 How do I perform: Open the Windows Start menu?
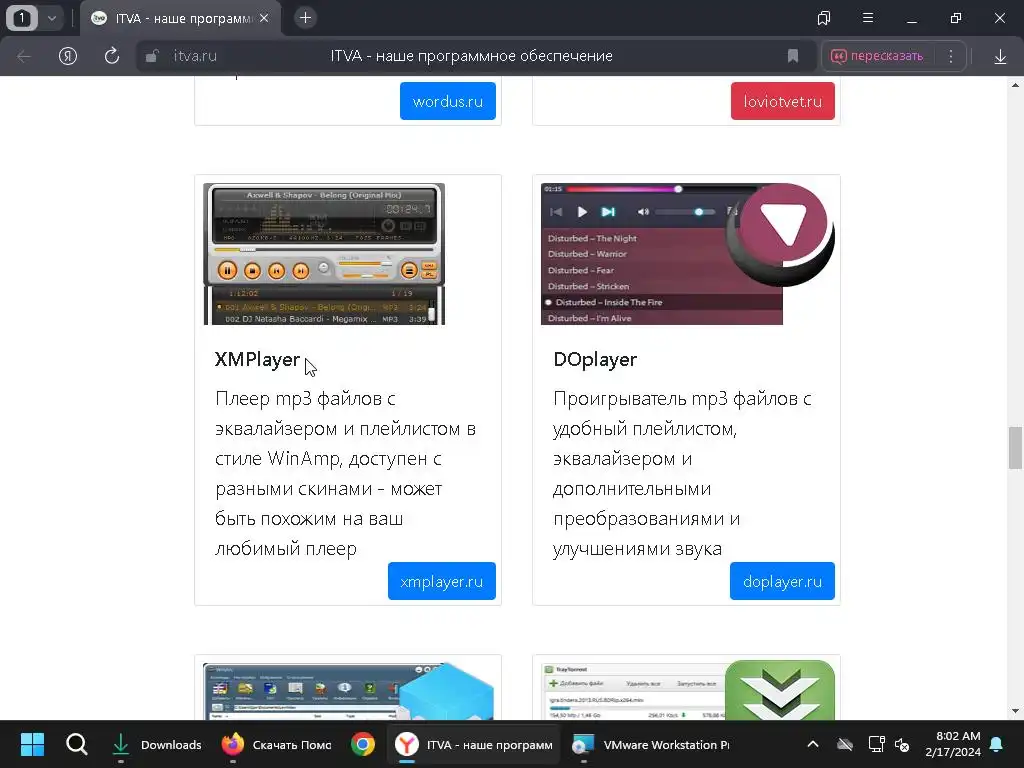32,744
